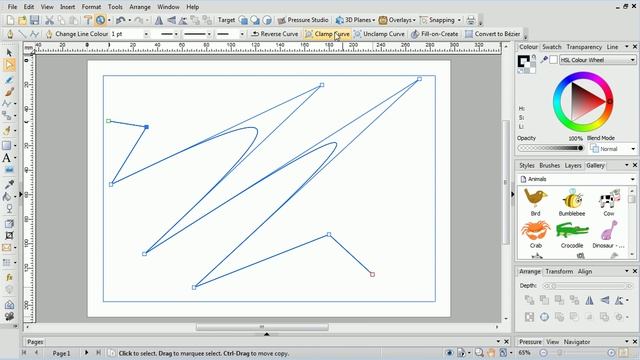Switch to the Transform tab
The image size is (640, 360).
pos(559,271)
